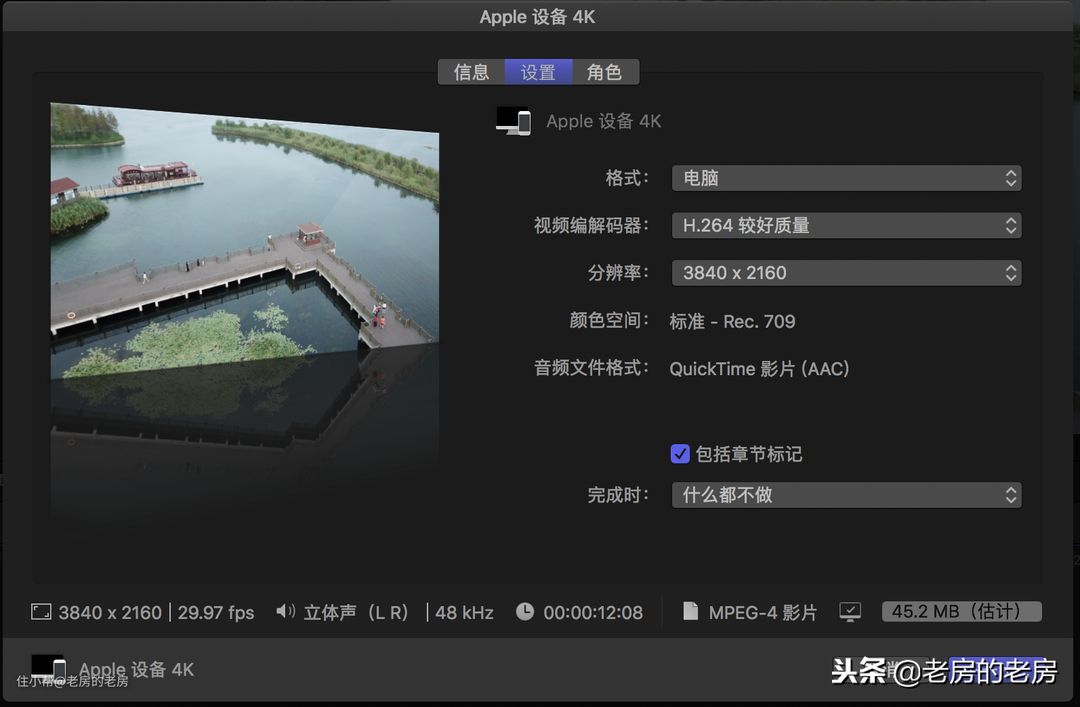
Task: Open the 格式 dropdown showing 电脑
Action: click(x=846, y=178)
